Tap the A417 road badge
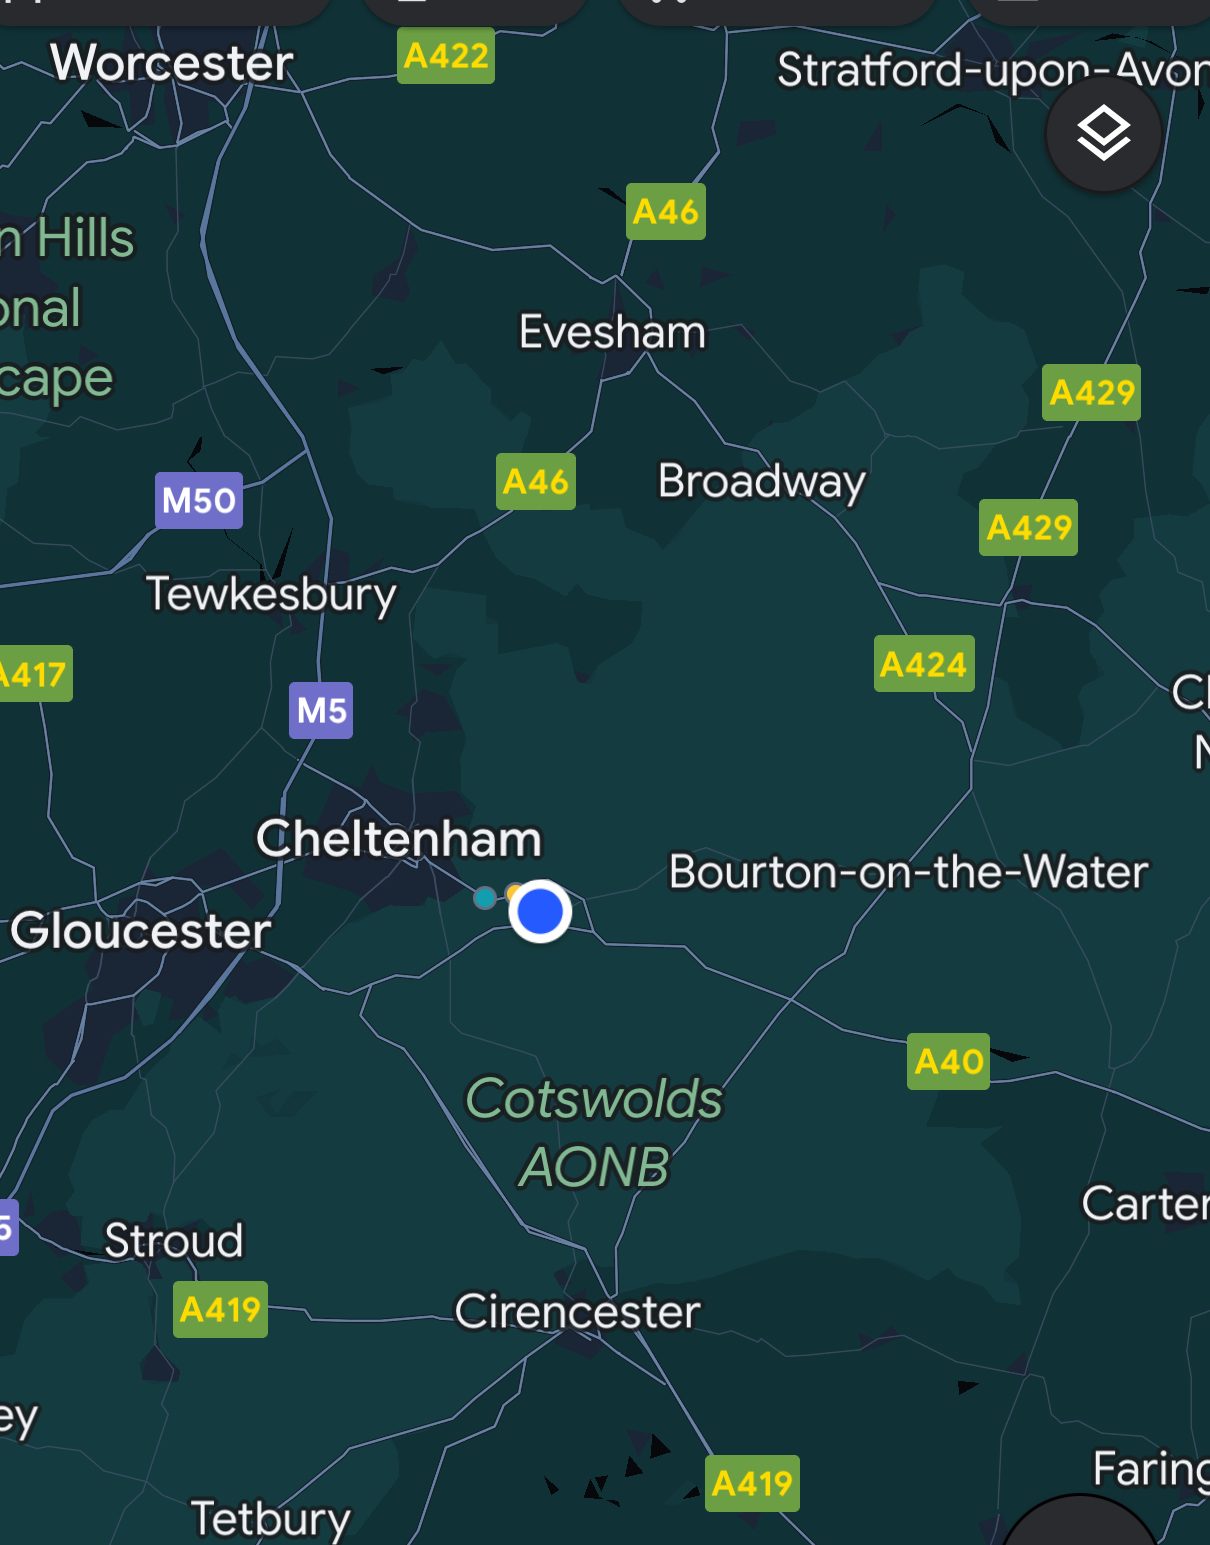 (x=34, y=674)
